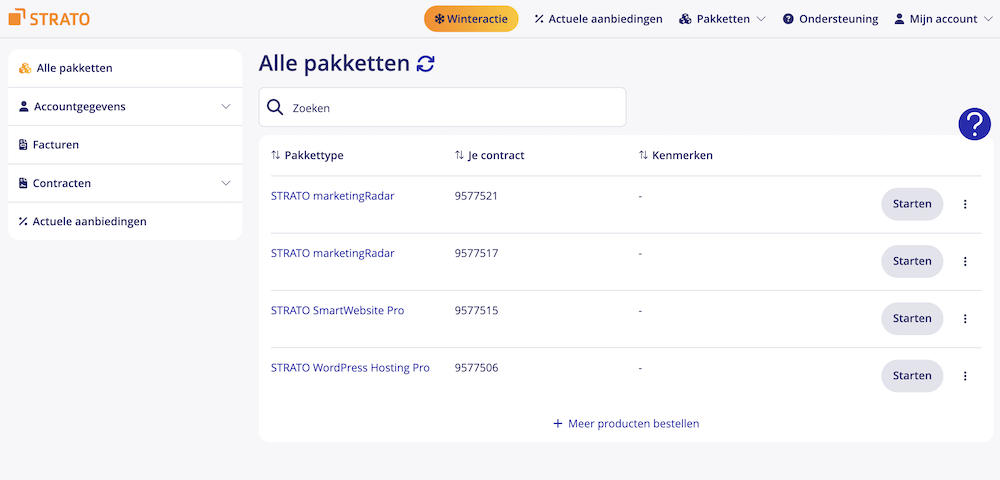This screenshot has width=1000, height=480.
Task: Start the marketingRadar package 9577517
Action: [912, 261]
